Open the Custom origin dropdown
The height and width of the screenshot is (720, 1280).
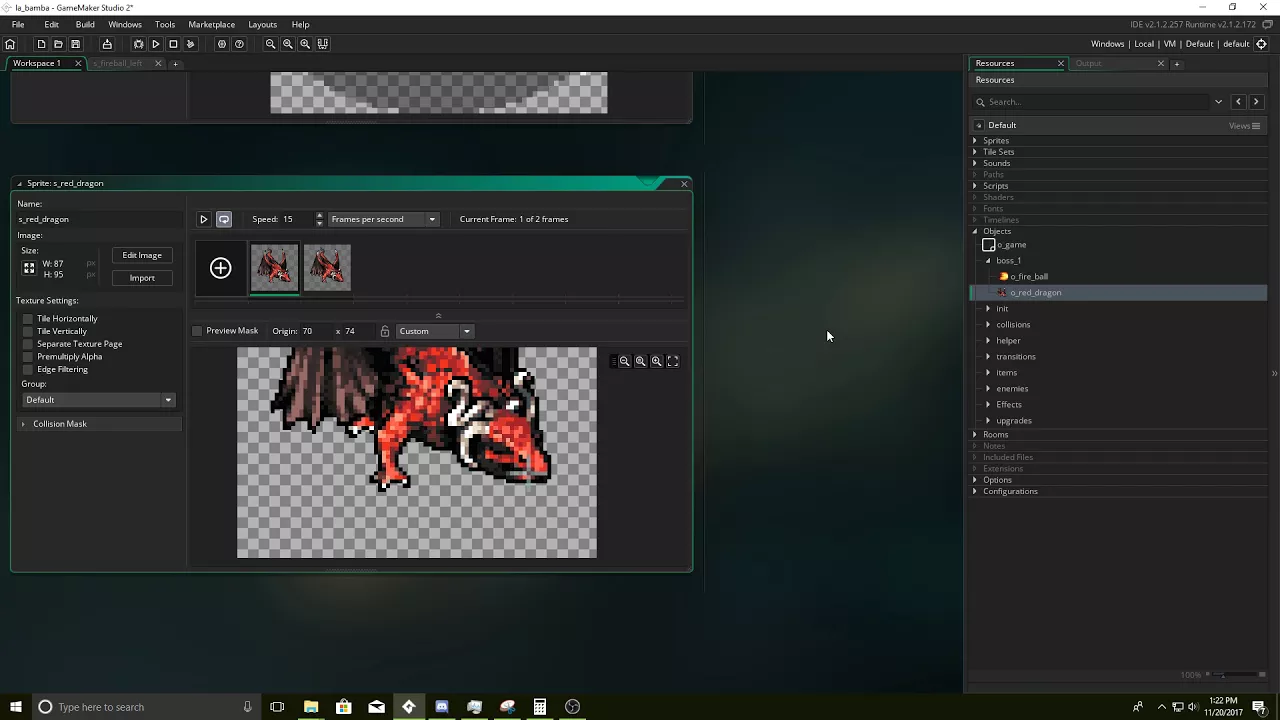point(434,331)
